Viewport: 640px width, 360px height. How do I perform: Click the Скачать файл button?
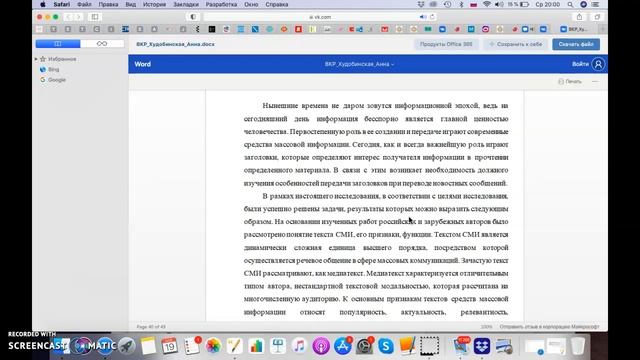tap(576, 44)
